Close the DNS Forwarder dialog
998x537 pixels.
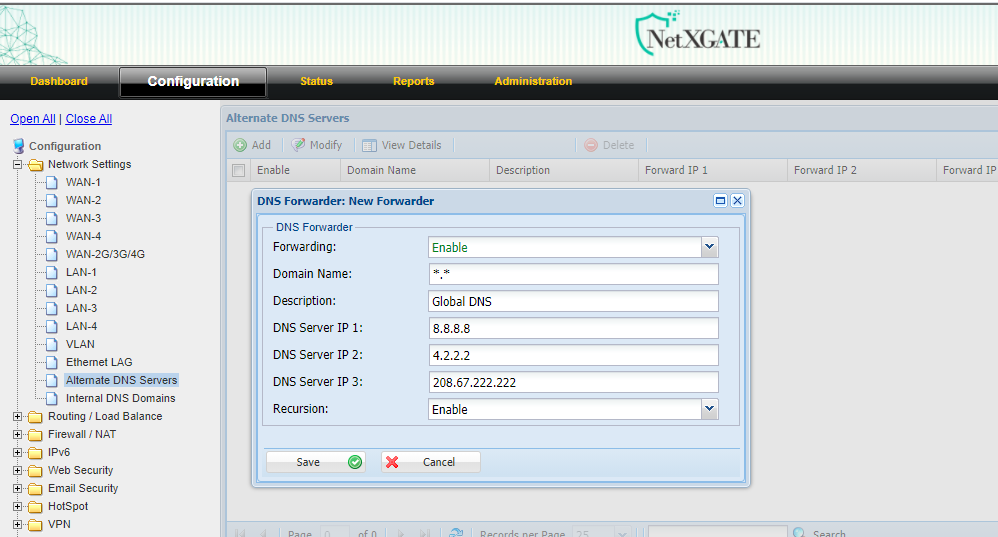[737, 201]
